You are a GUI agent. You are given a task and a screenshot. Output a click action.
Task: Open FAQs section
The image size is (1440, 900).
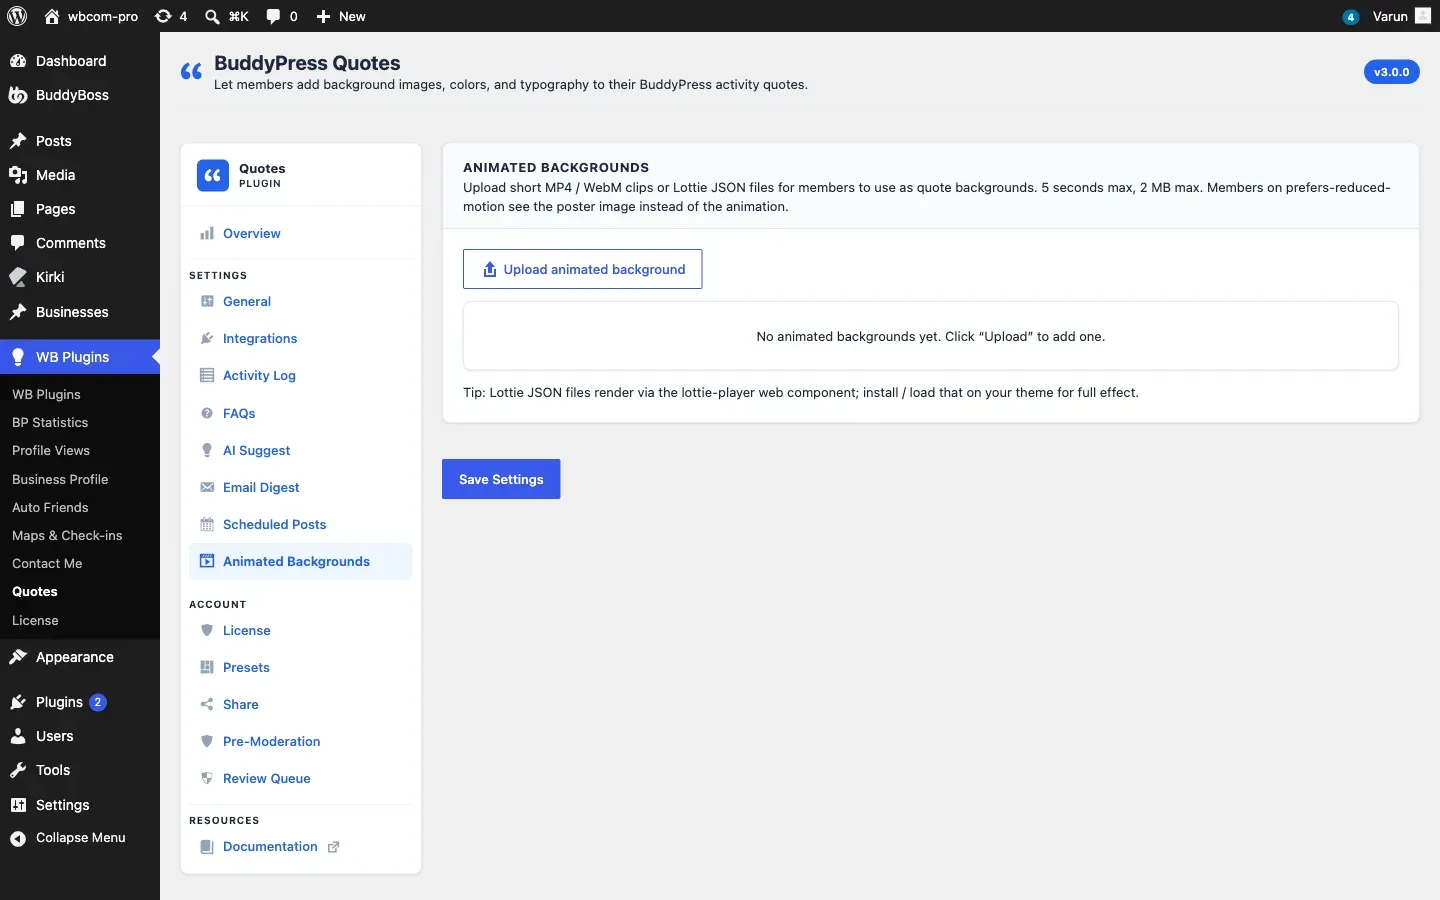click(300, 413)
